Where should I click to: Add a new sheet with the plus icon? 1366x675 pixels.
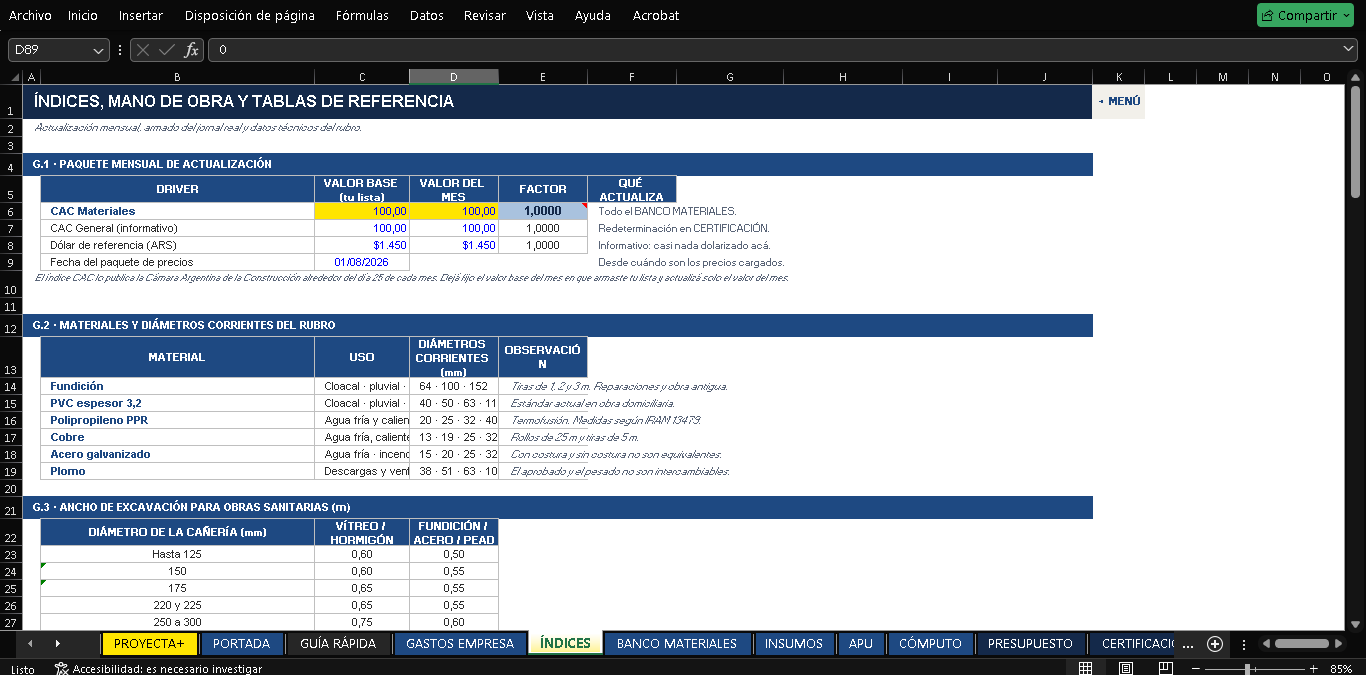click(x=1215, y=644)
